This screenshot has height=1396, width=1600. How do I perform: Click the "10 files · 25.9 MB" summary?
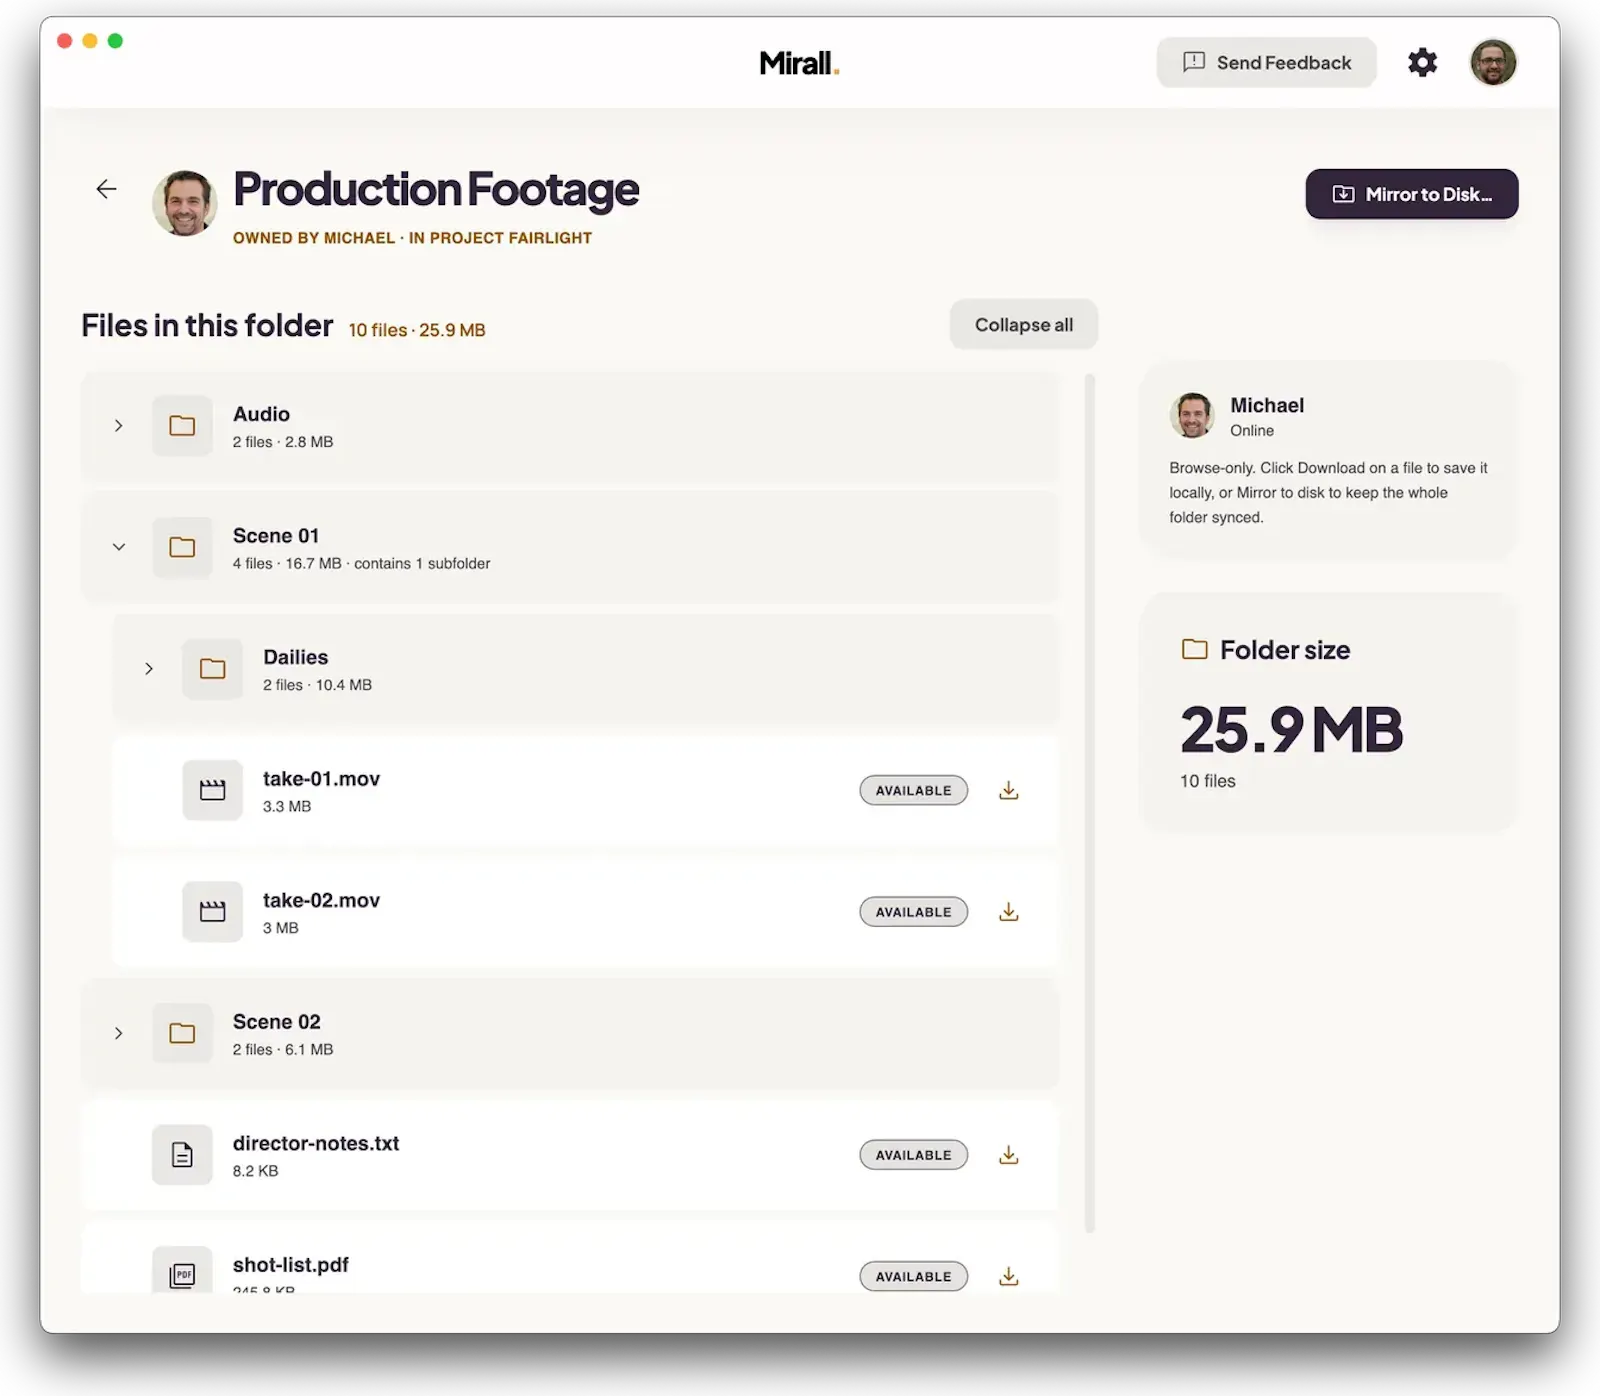[417, 330]
